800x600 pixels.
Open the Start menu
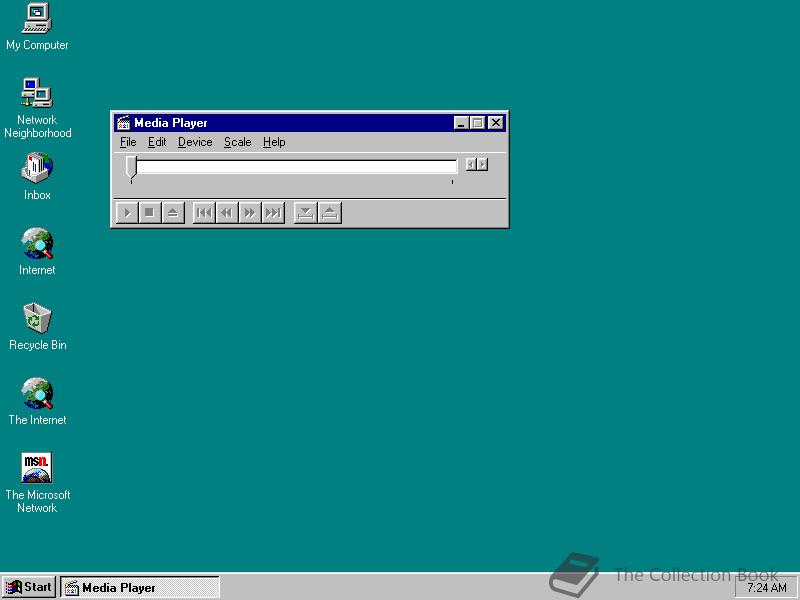tap(29, 587)
